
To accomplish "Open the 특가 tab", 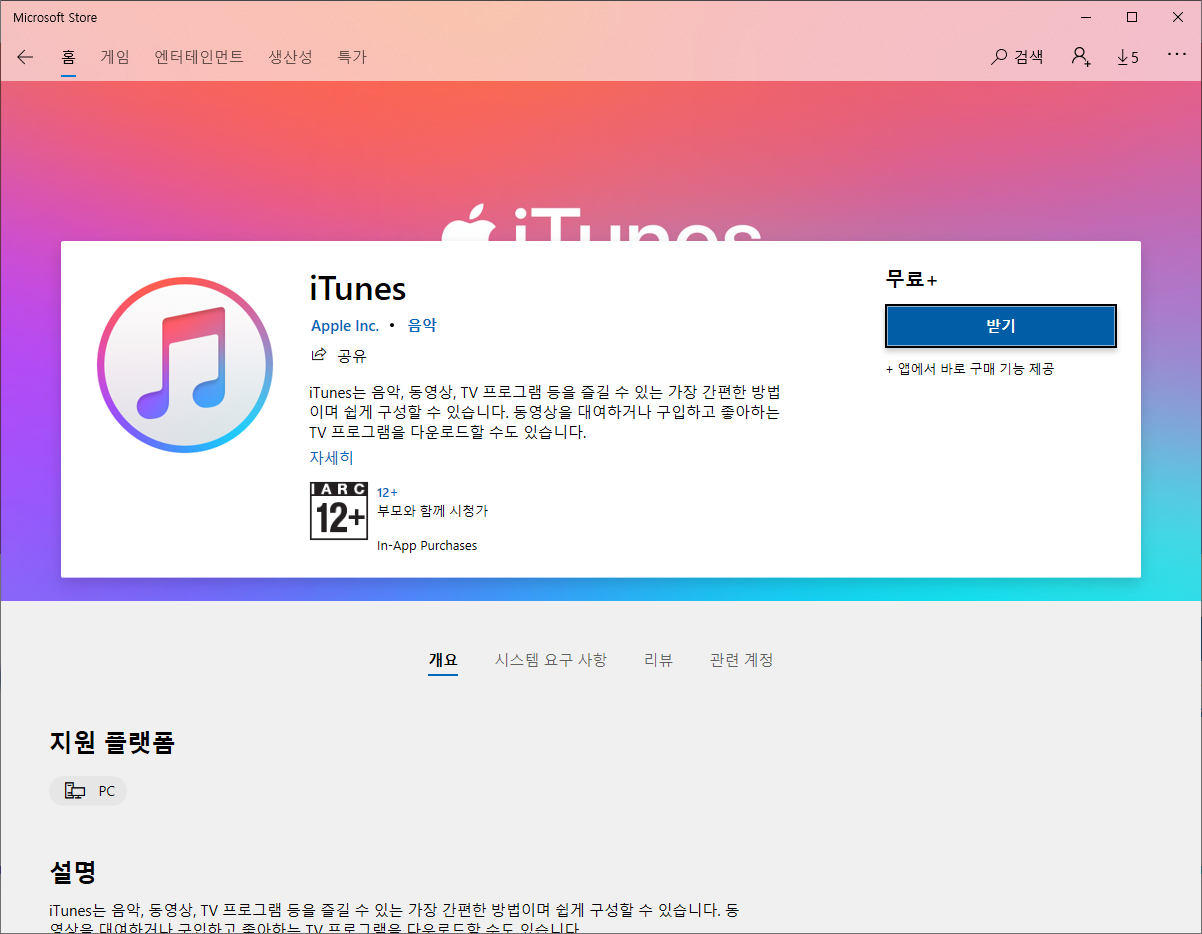I will 352,57.
